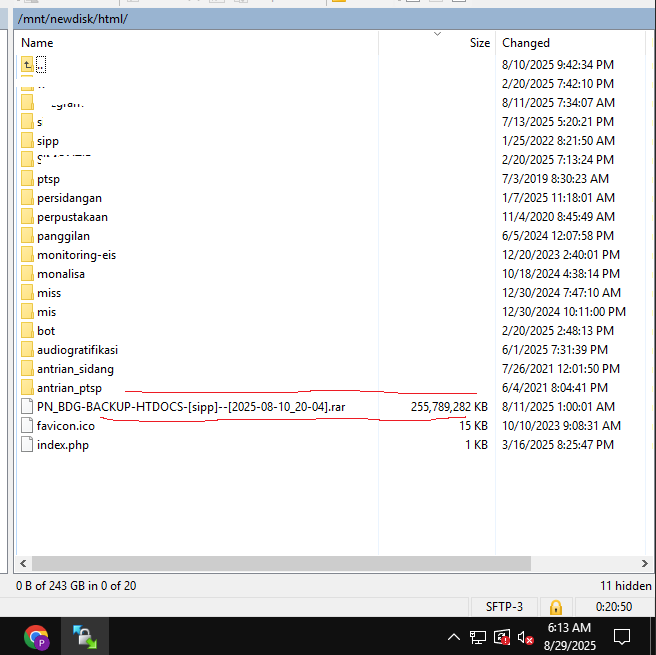The height and width of the screenshot is (655, 656).
Task: Click the 255,789,282 KB size value
Action: 449,407
